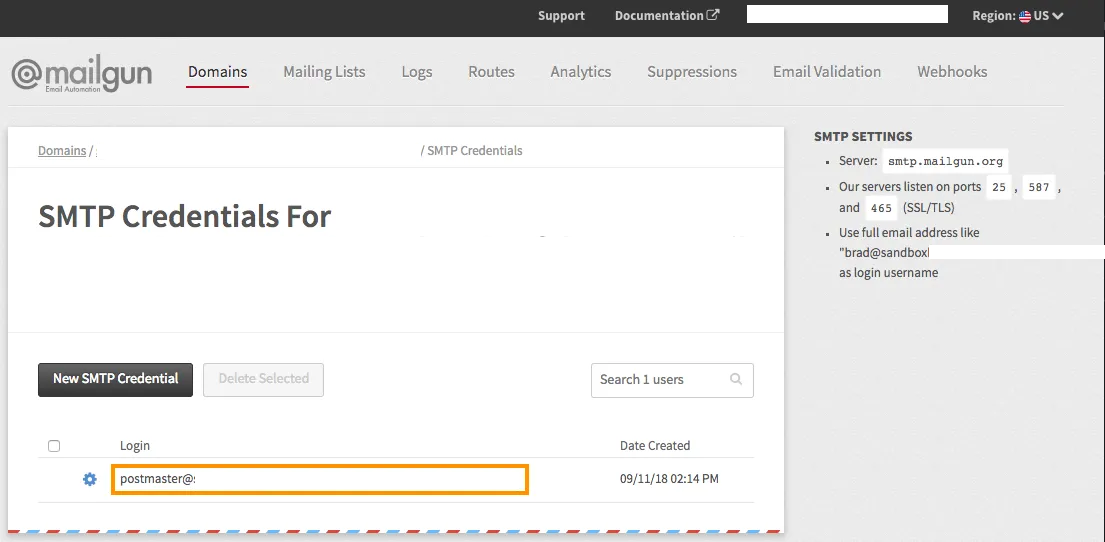Click the gear icon beside postmaster login
Image resolution: width=1105 pixels, height=542 pixels.
coord(90,479)
